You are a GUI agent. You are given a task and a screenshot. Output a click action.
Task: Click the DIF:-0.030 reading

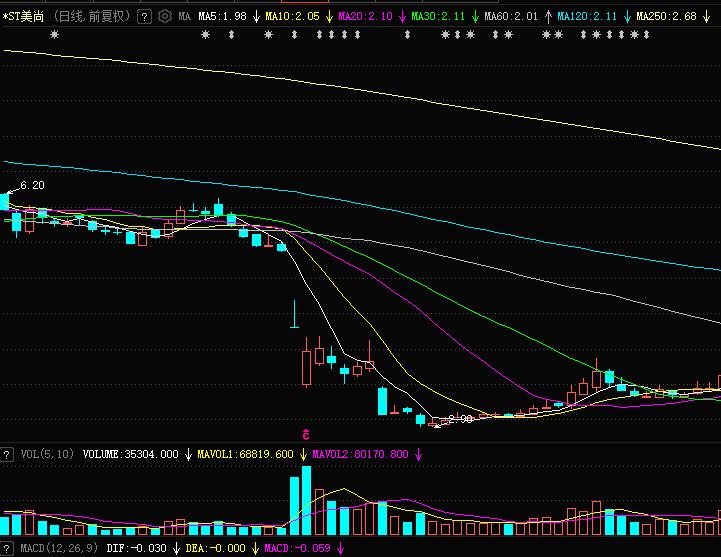[x=137, y=548]
